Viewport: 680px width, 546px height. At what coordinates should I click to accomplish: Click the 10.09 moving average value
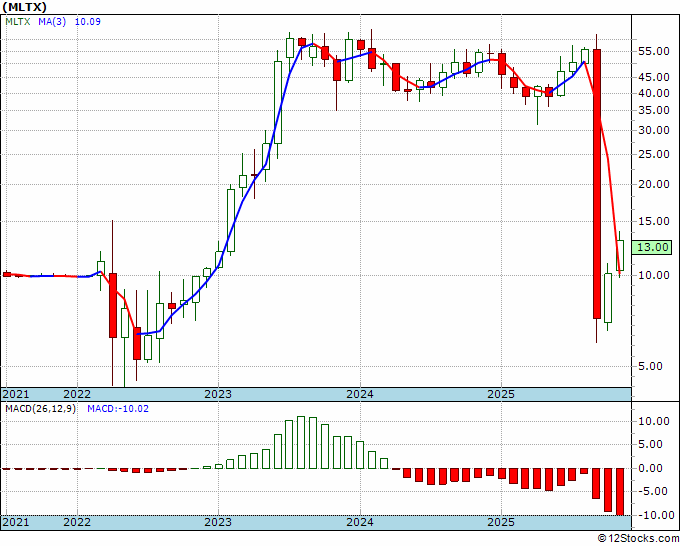click(x=88, y=22)
